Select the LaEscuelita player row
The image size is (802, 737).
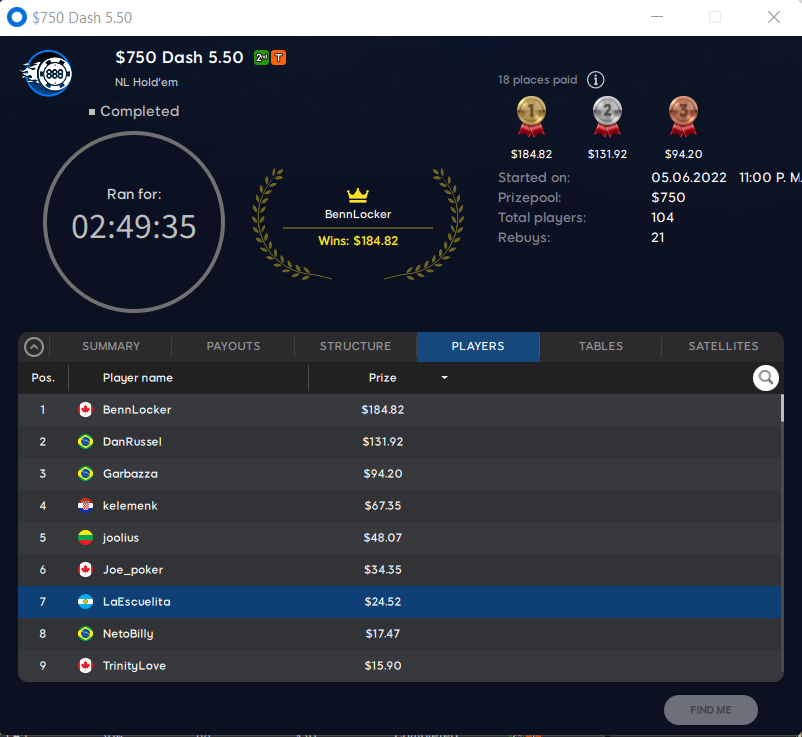[x=399, y=602]
